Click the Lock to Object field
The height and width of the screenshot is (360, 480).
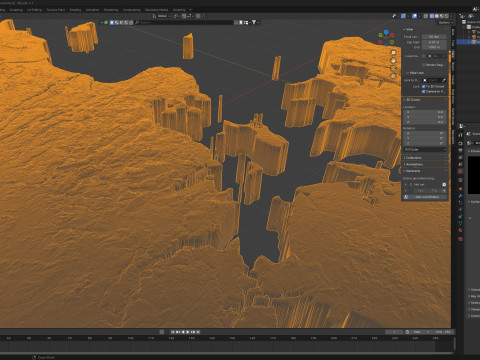click(x=434, y=80)
